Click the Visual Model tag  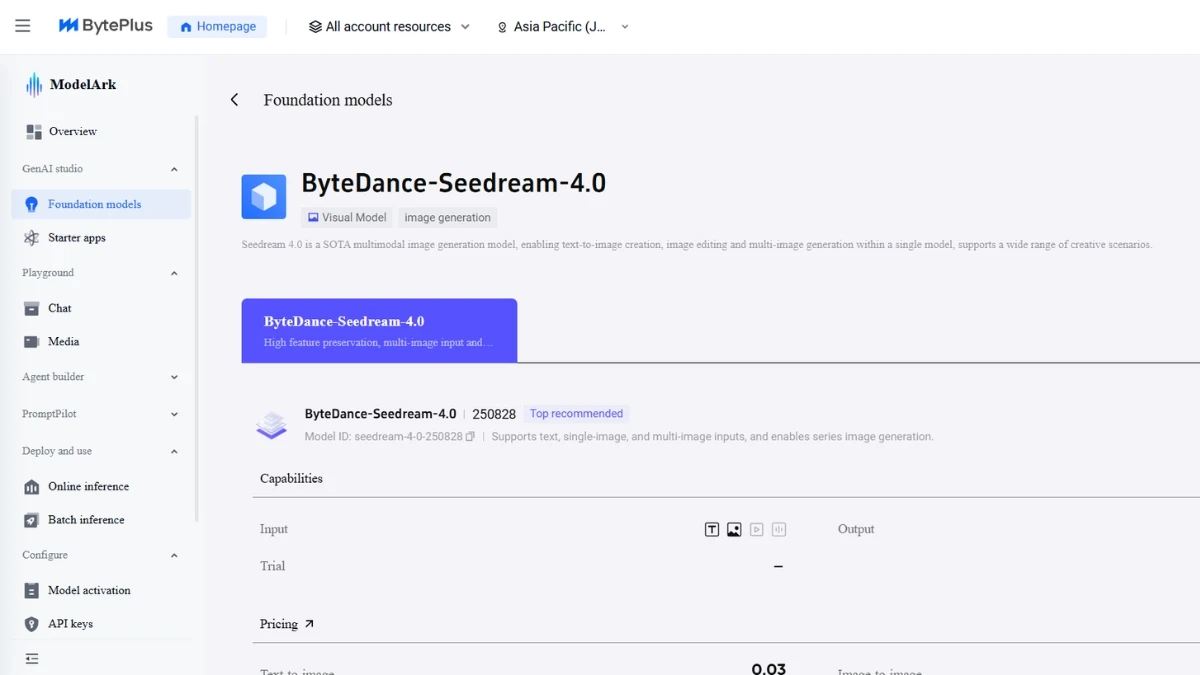[x=347, y=217]
